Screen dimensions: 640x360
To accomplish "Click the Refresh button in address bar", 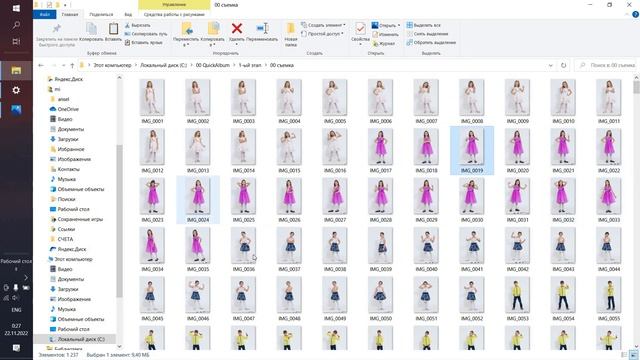I will [x=564, y=65].
